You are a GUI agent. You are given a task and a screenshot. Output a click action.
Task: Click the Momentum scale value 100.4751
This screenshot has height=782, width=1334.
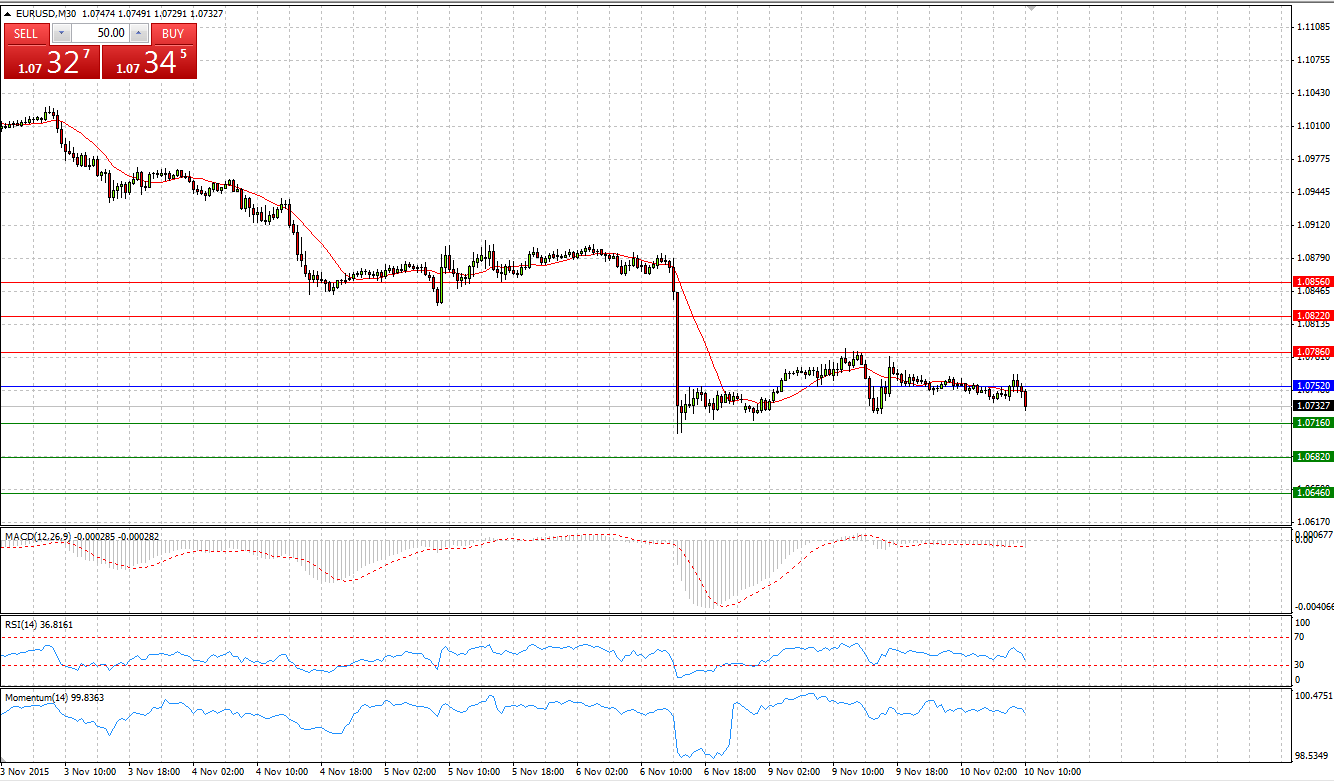click(x=1312, y=695)
